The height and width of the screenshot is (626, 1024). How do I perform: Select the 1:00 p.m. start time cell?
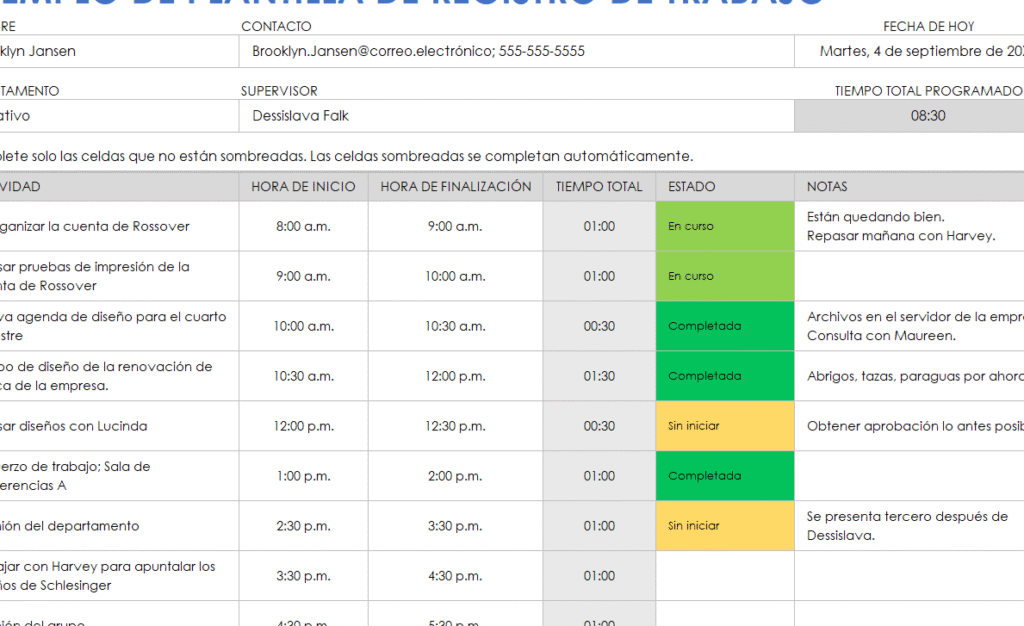point(303,476)
